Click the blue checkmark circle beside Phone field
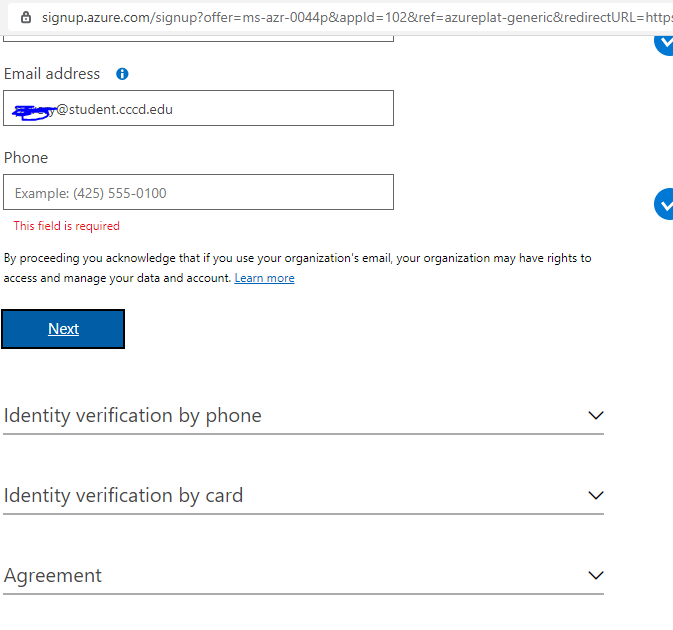Screen dimensions: 673x630 coord(664,204)
